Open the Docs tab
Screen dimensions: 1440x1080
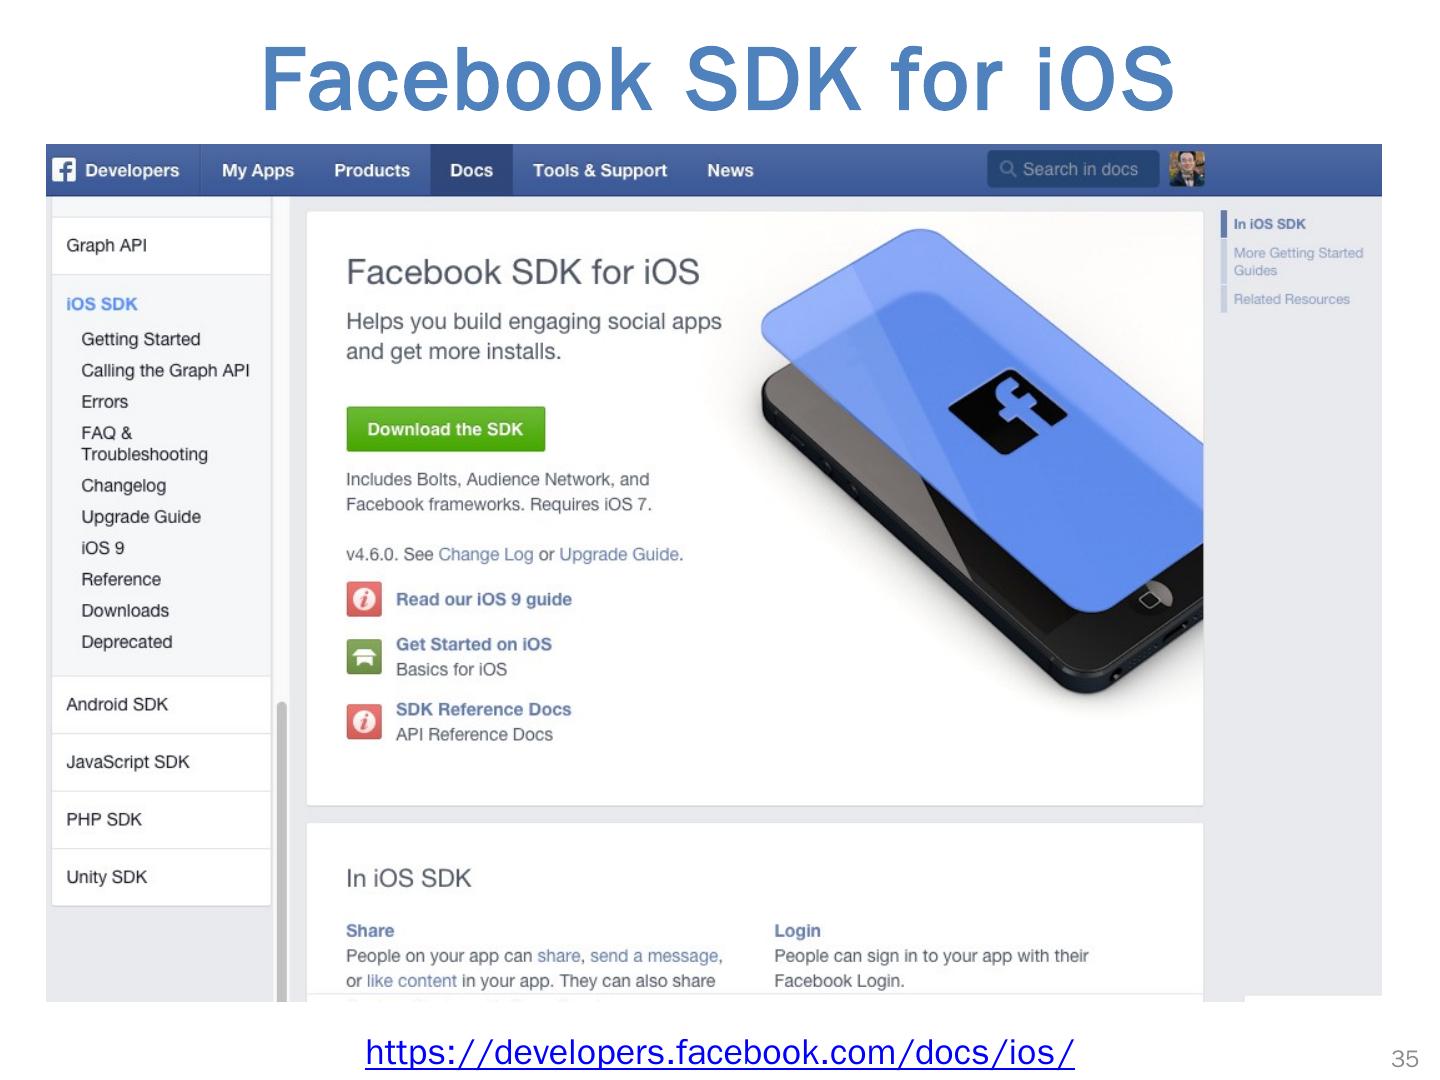[x=471, y=170]
